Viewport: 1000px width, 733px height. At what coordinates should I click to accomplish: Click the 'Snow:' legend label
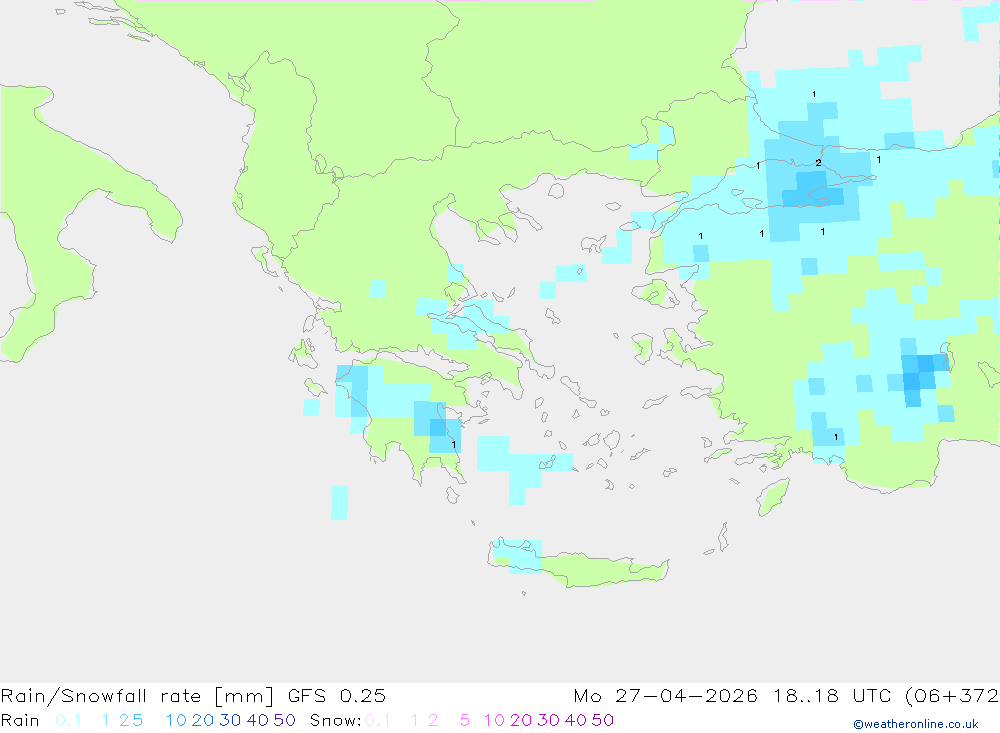(335, 720)
